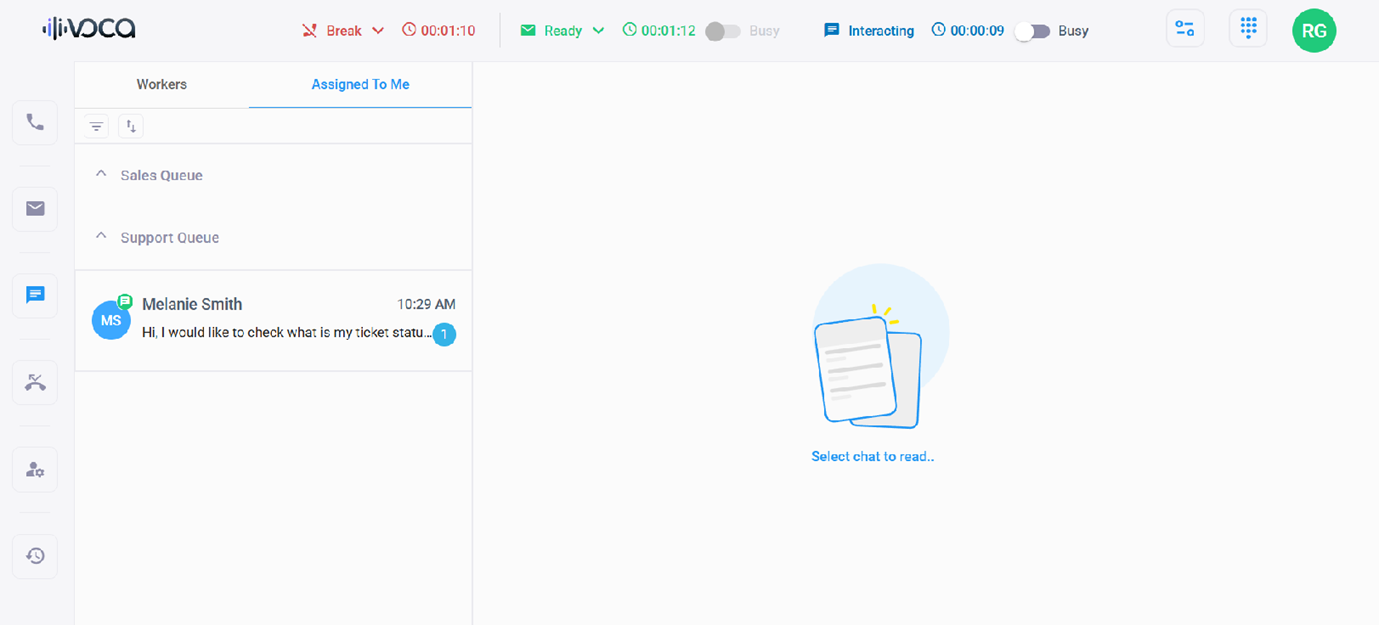Open the phone calls sidebar icon
Screen dimensions: 1379x625
(35, 122)
